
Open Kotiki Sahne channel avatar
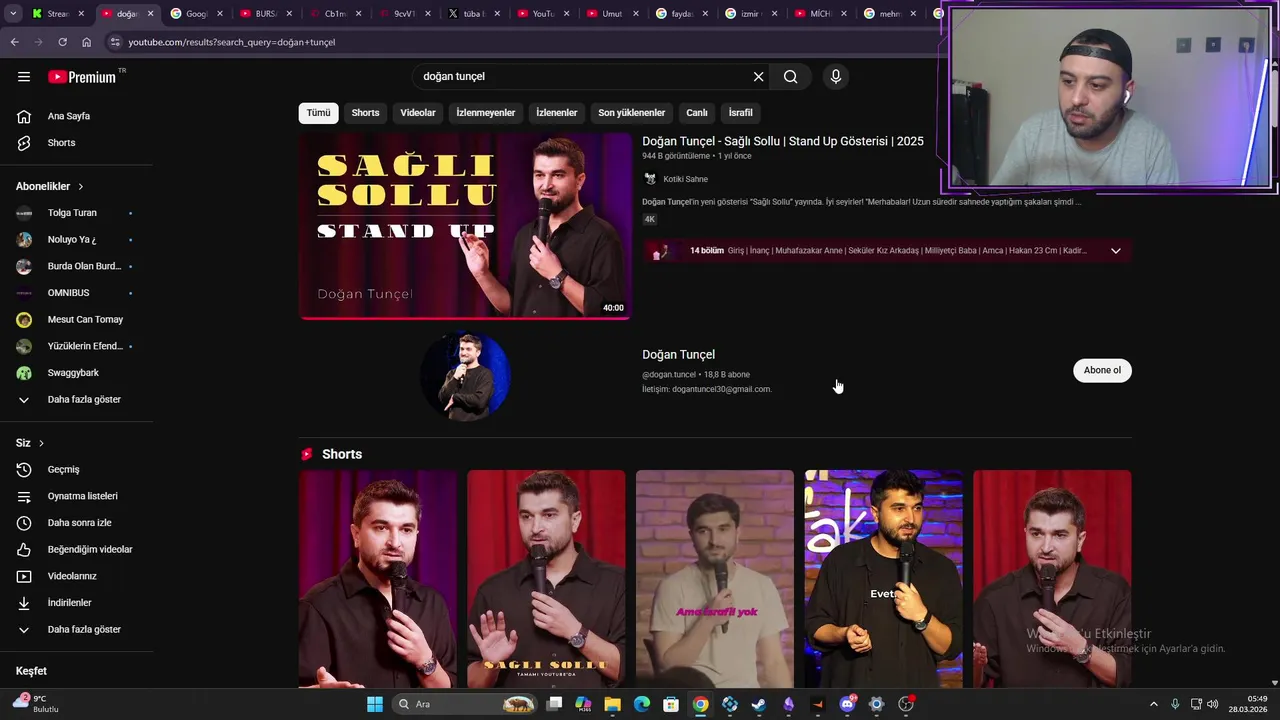650,179
